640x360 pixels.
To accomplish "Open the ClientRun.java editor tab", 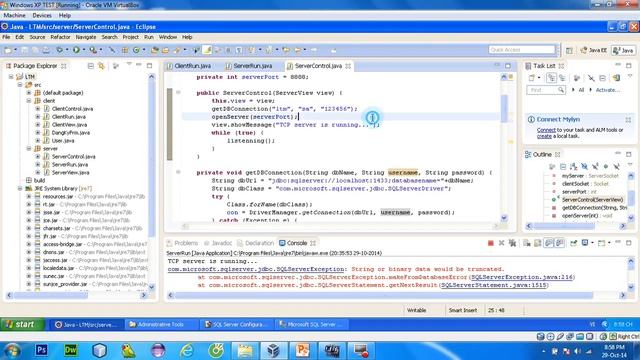I will coord(193,66).
